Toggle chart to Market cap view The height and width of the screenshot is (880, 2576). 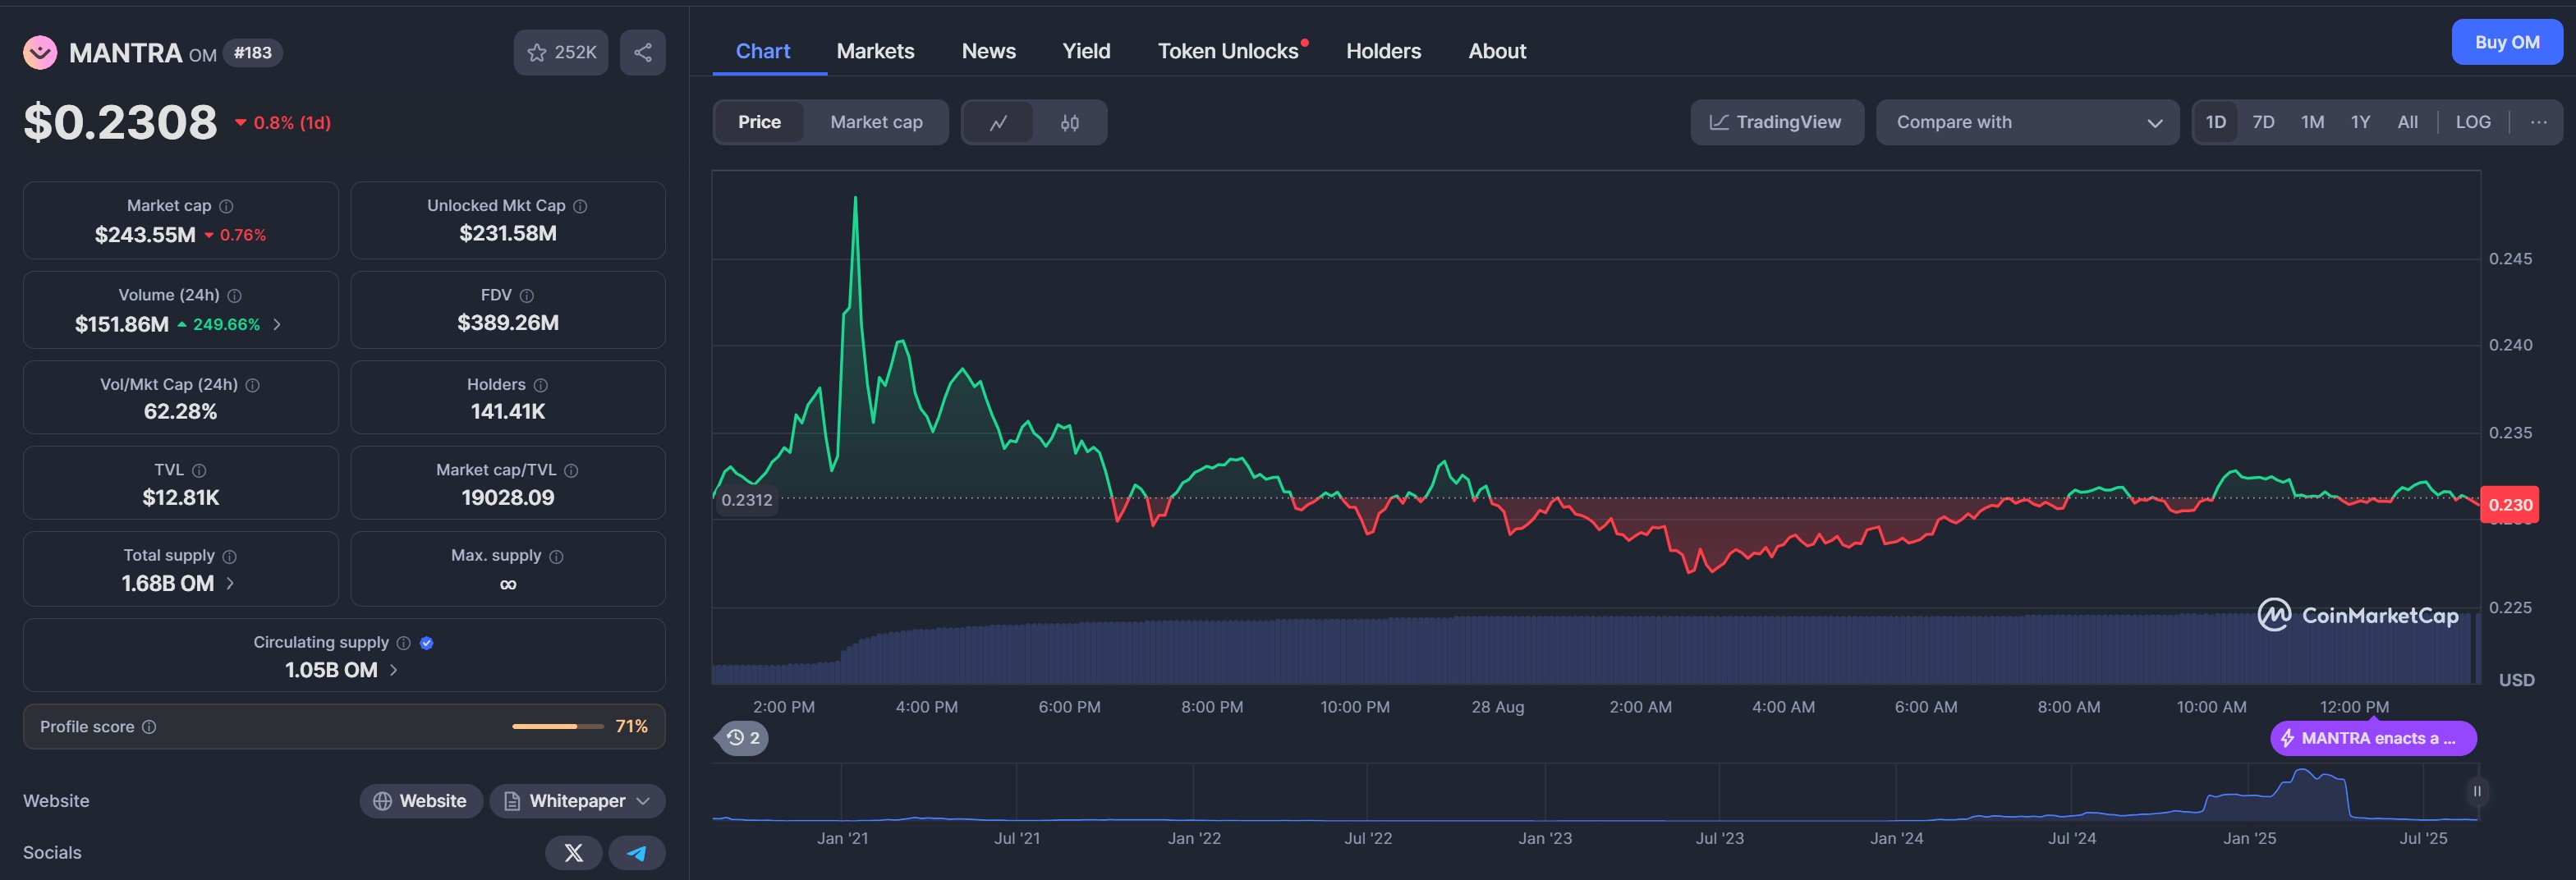click(875, 122)
